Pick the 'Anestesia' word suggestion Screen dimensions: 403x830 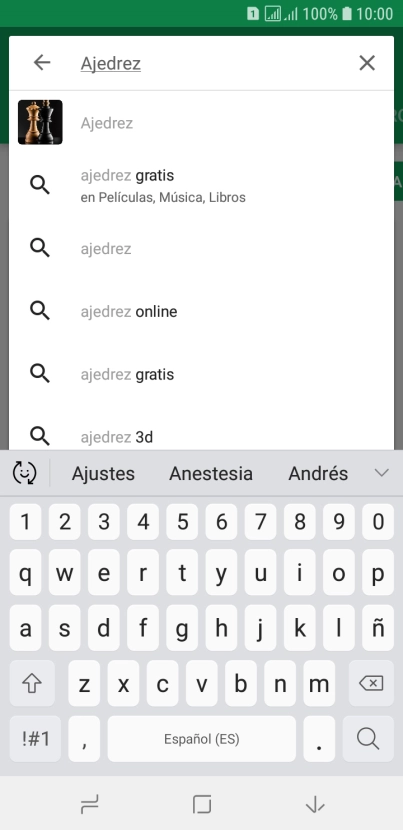[x=211, y=473]
